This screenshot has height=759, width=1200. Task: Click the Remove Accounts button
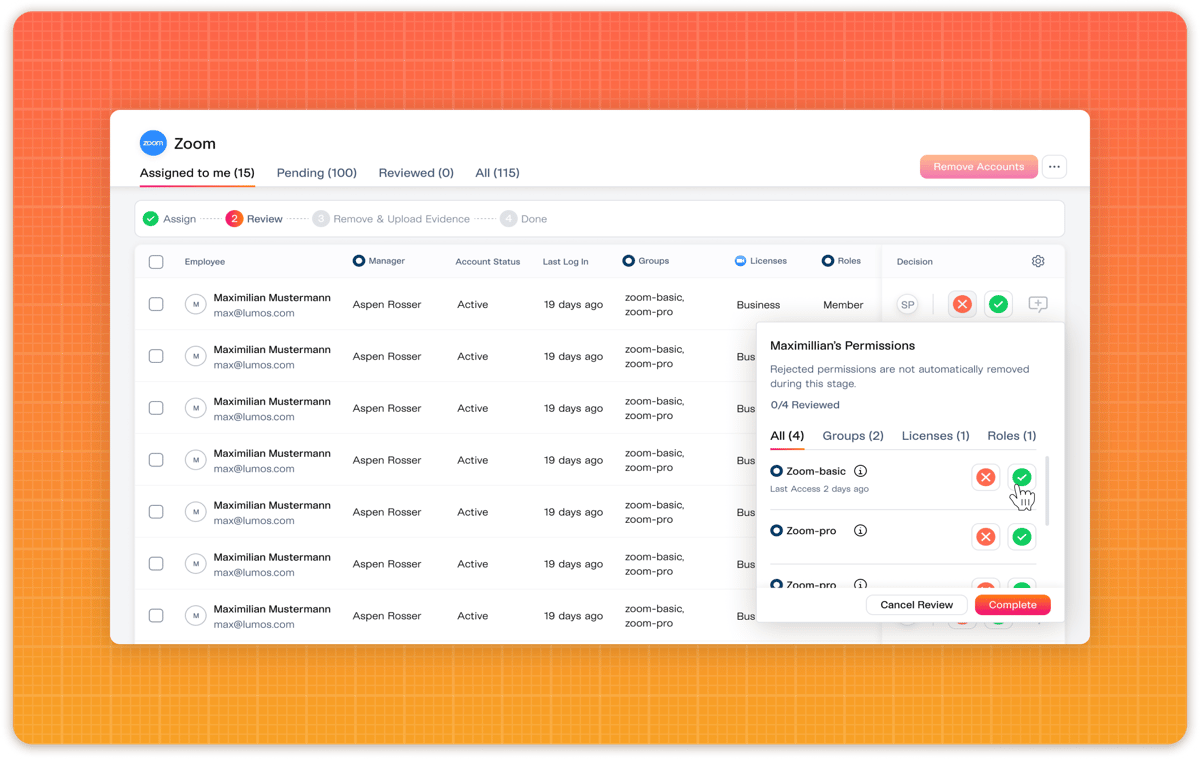(978, 166)
